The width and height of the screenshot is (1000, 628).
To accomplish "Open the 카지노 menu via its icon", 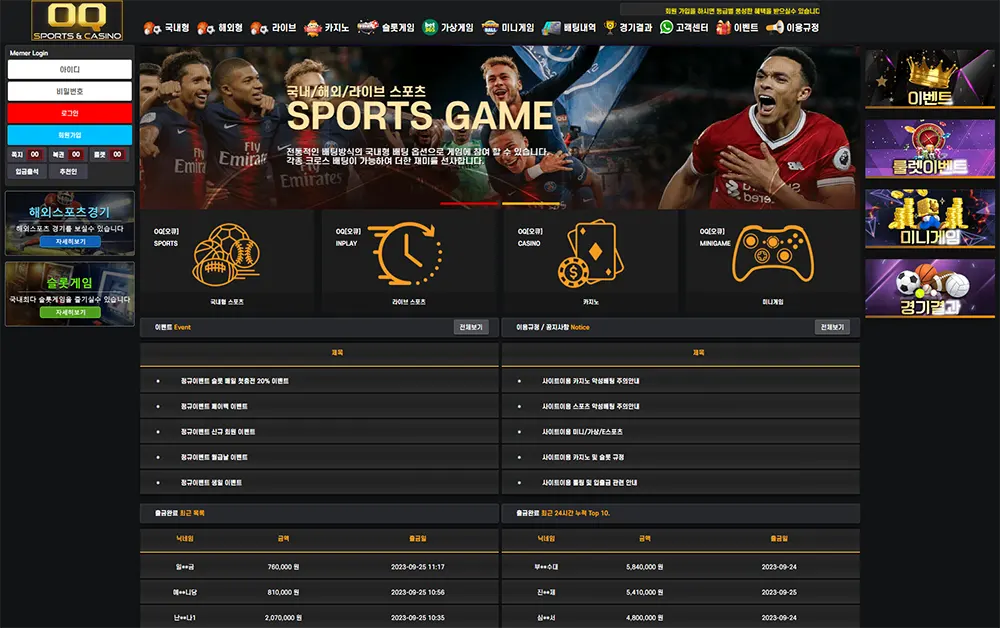I will [x=312, y=27].
